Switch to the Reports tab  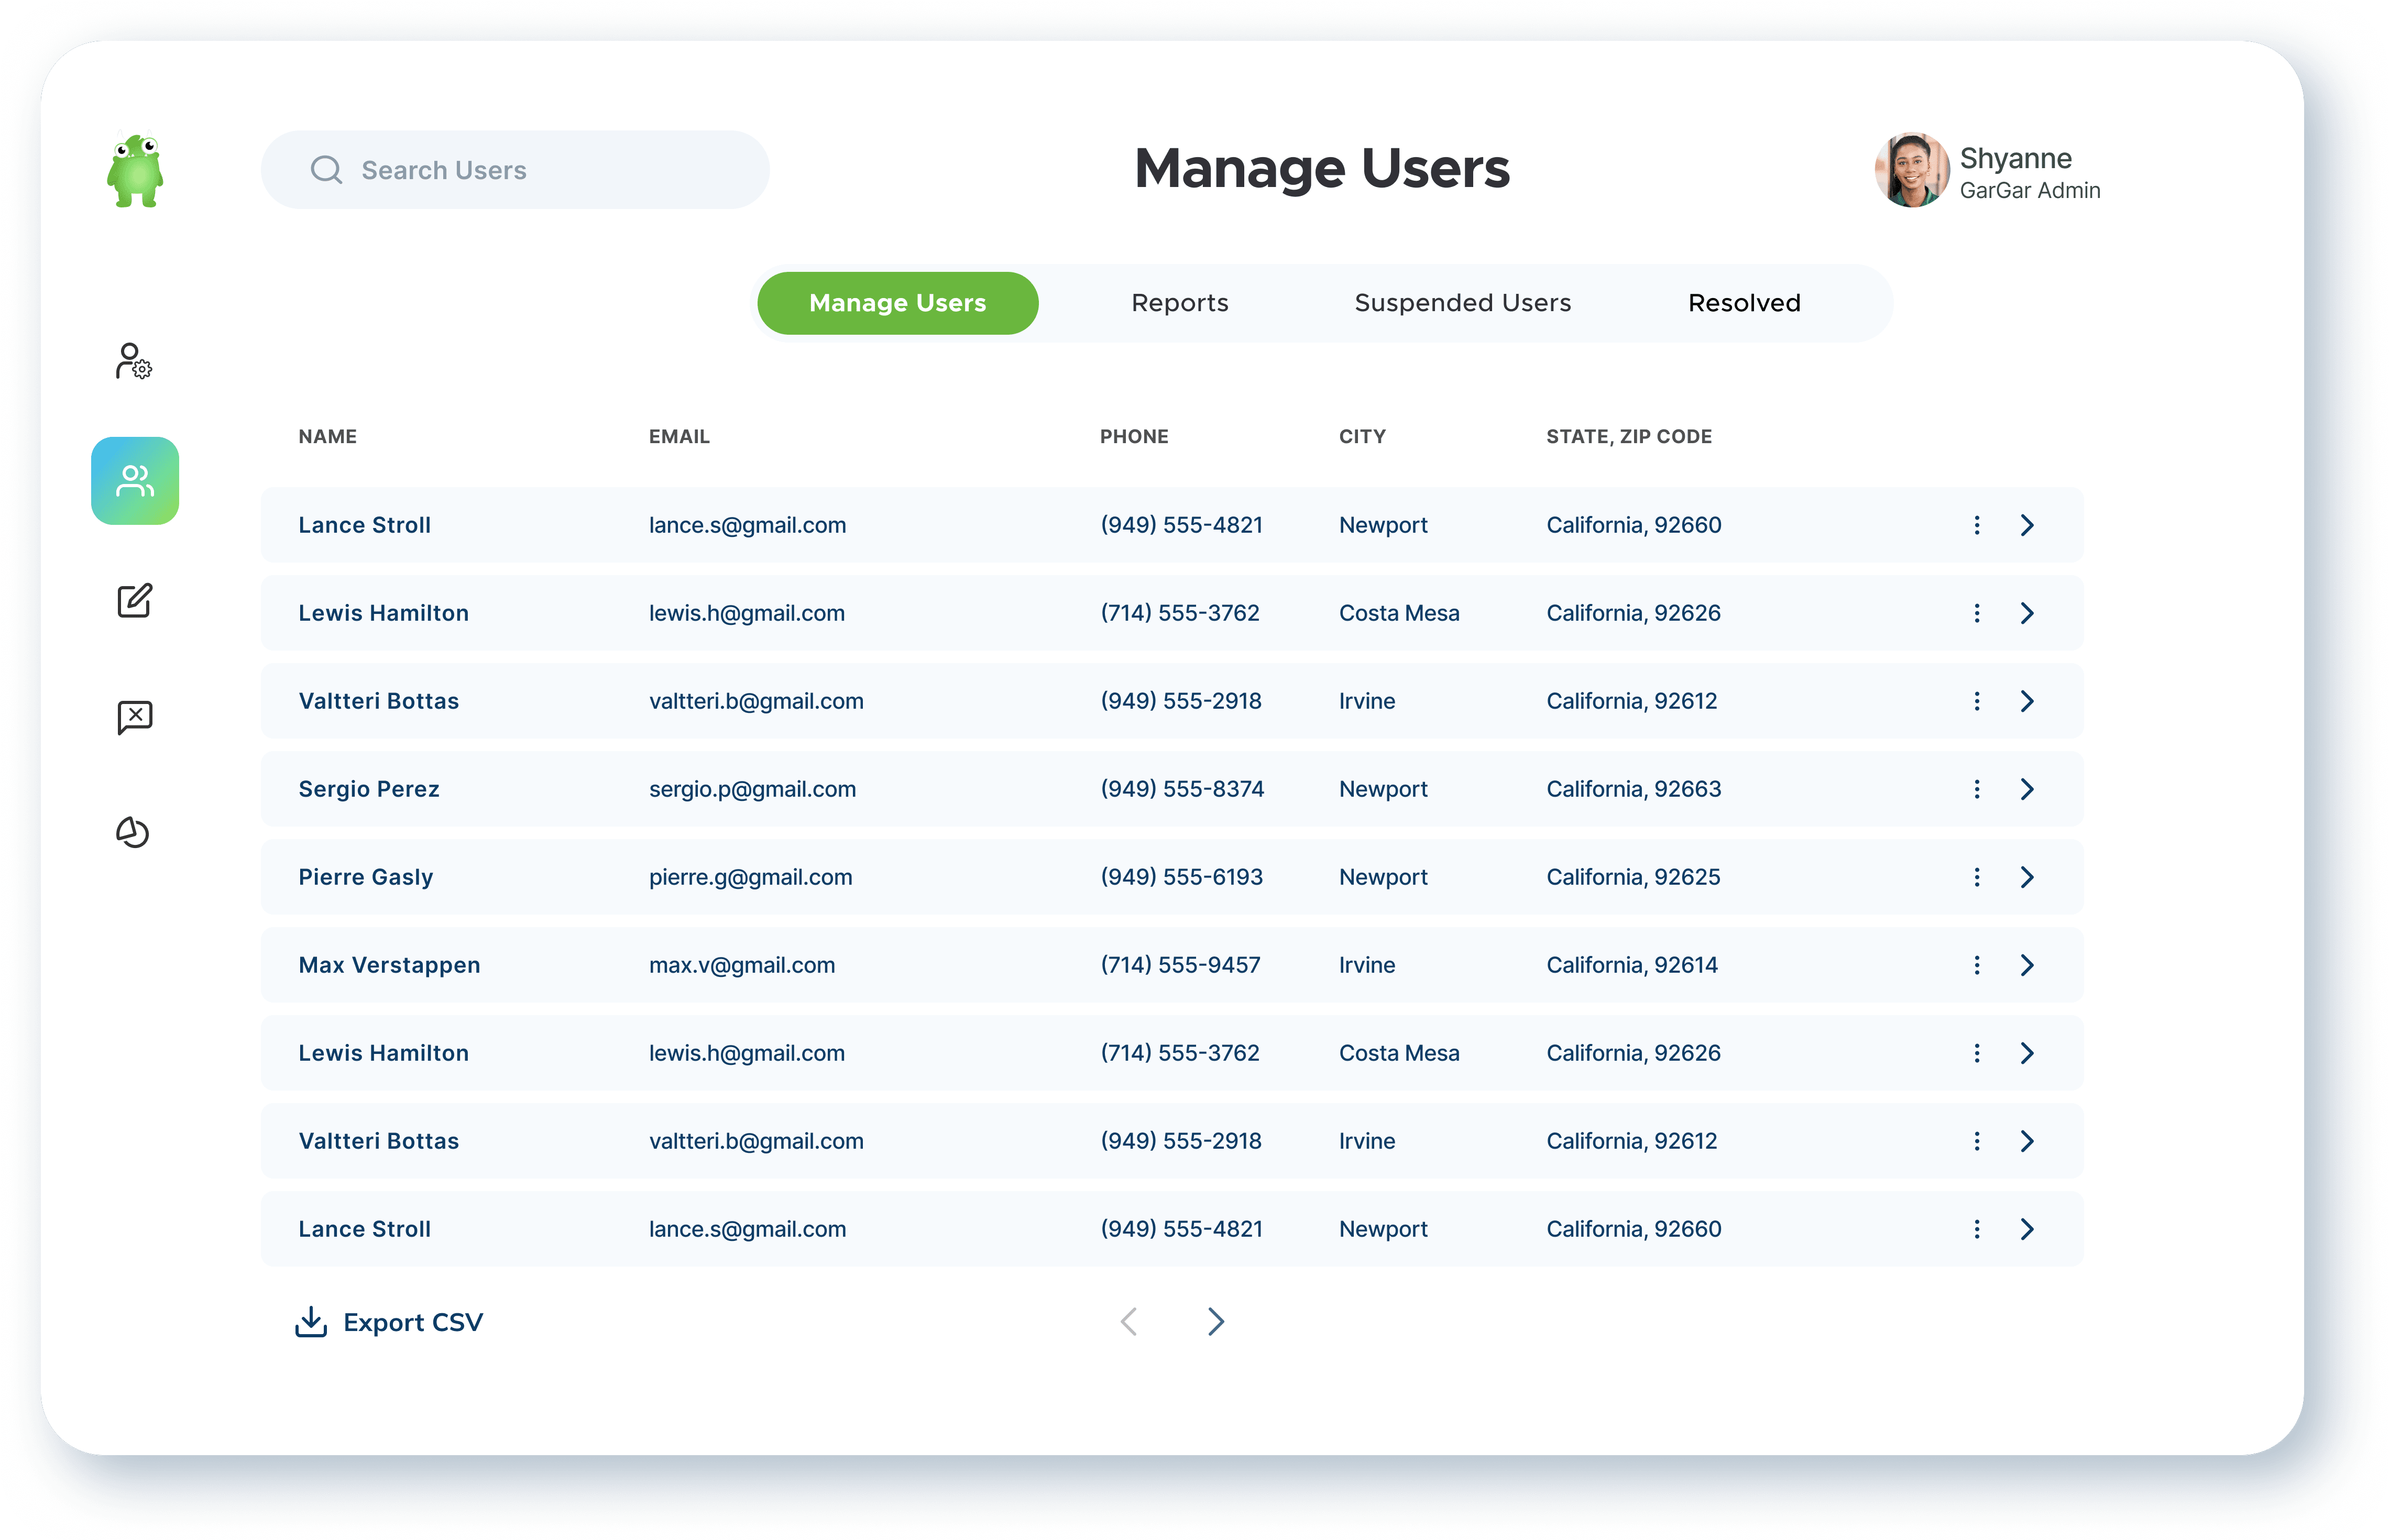(x=1179, y=303)
